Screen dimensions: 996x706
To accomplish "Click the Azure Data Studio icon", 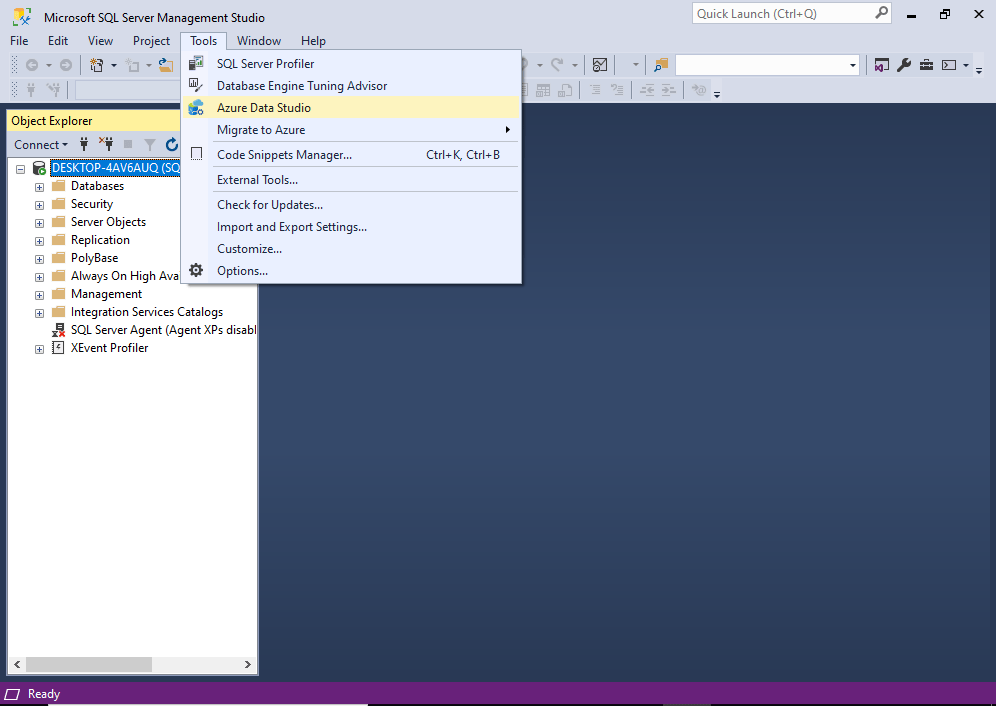I will click(196, 107).
